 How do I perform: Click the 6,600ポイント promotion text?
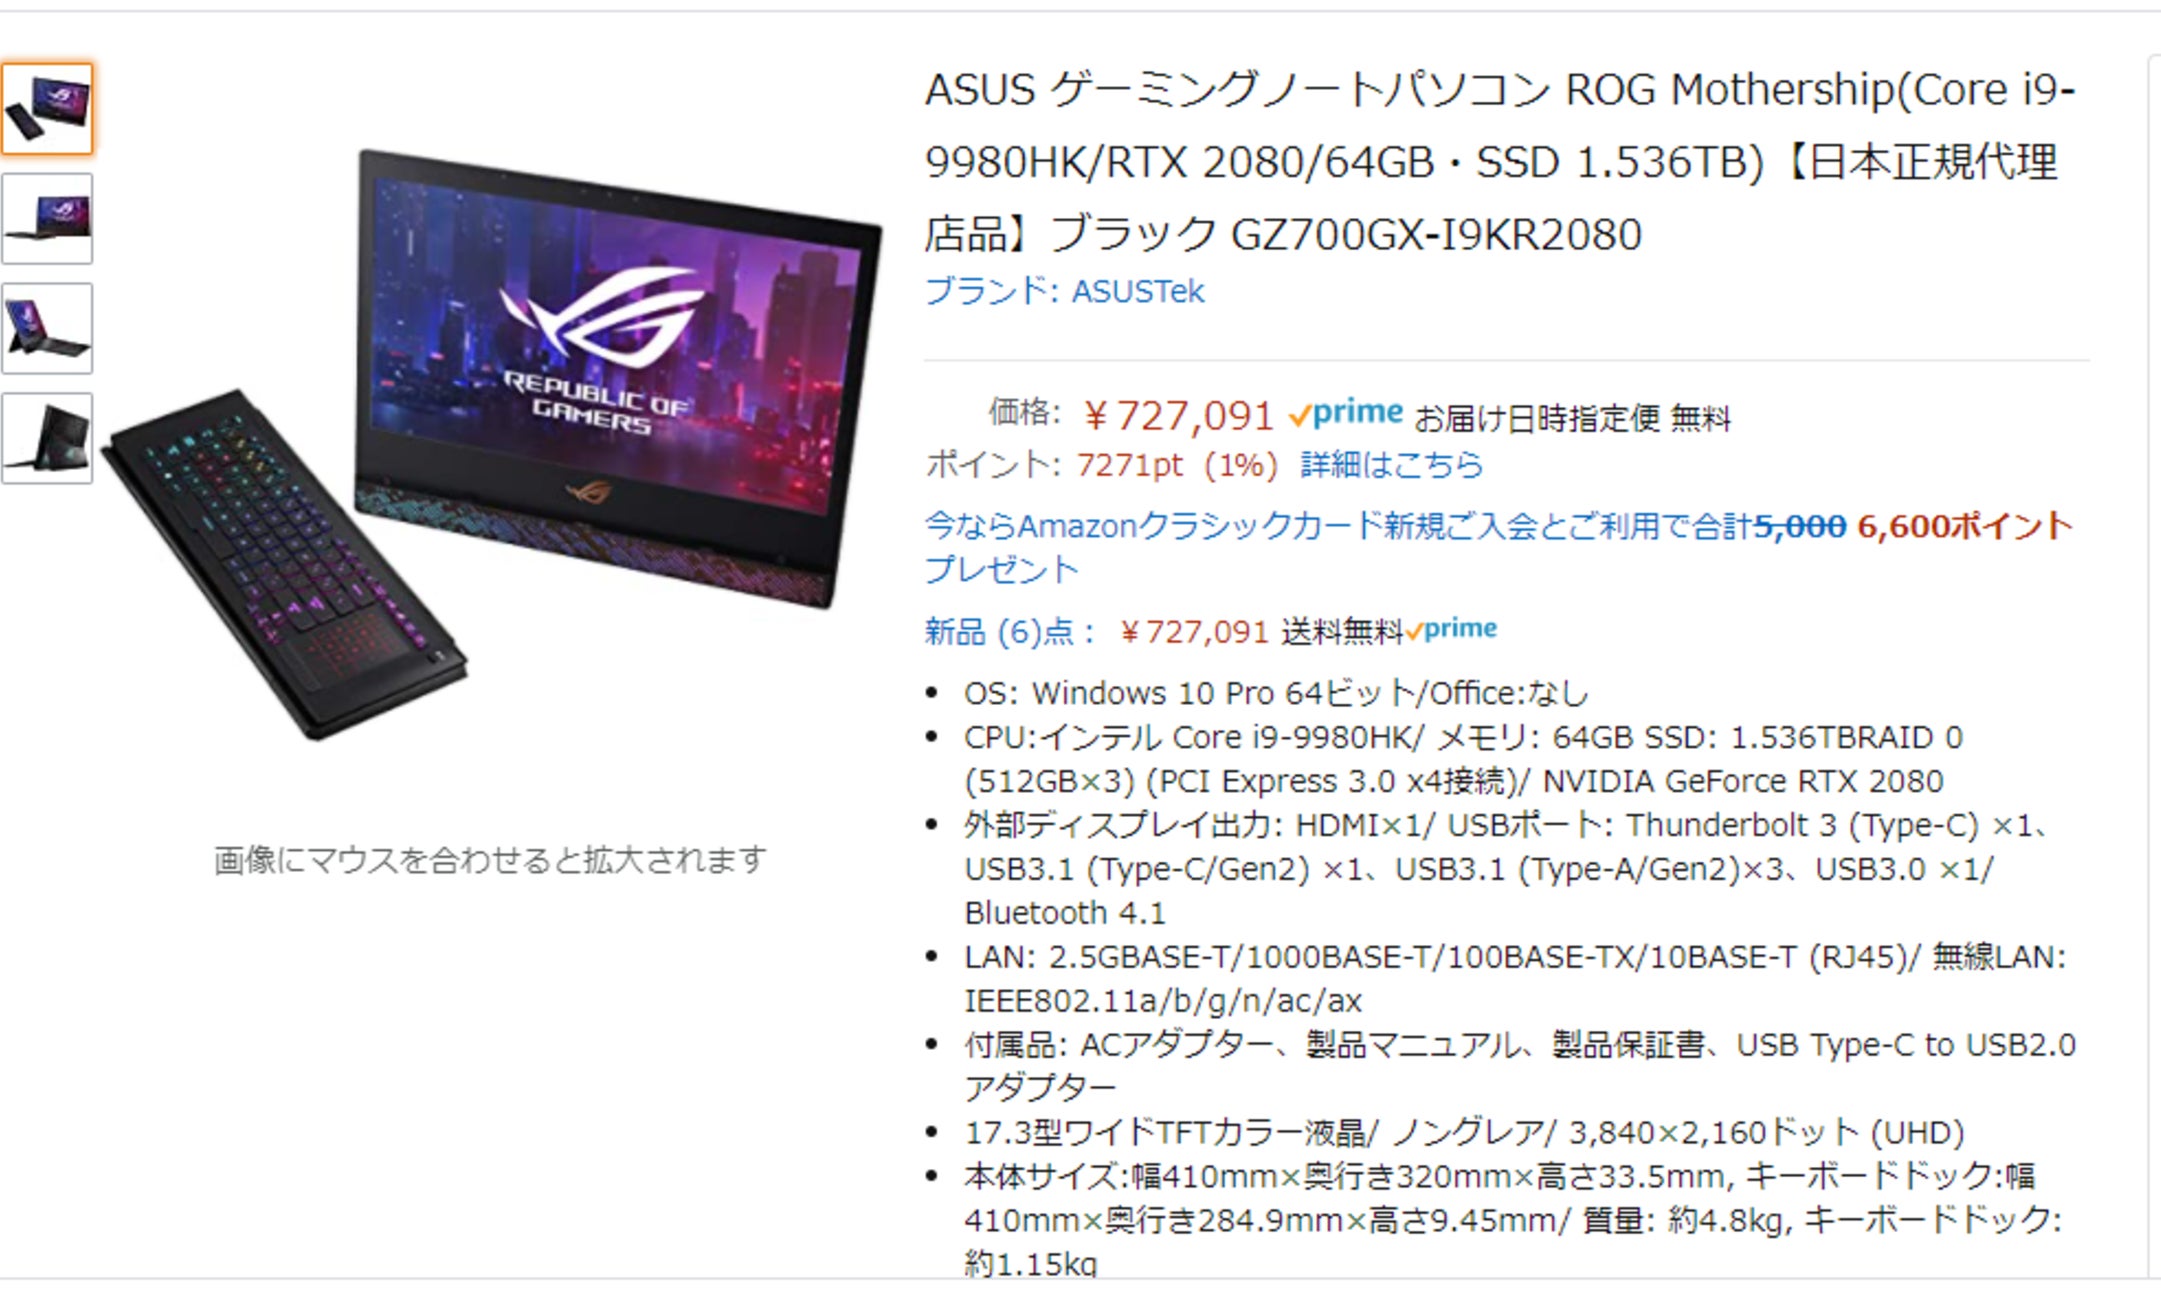tap(1965, 526)
